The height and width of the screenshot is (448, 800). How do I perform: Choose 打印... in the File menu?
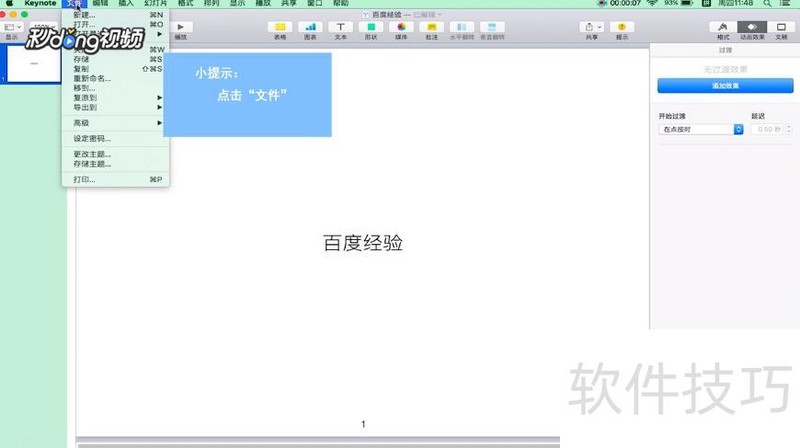115,180
